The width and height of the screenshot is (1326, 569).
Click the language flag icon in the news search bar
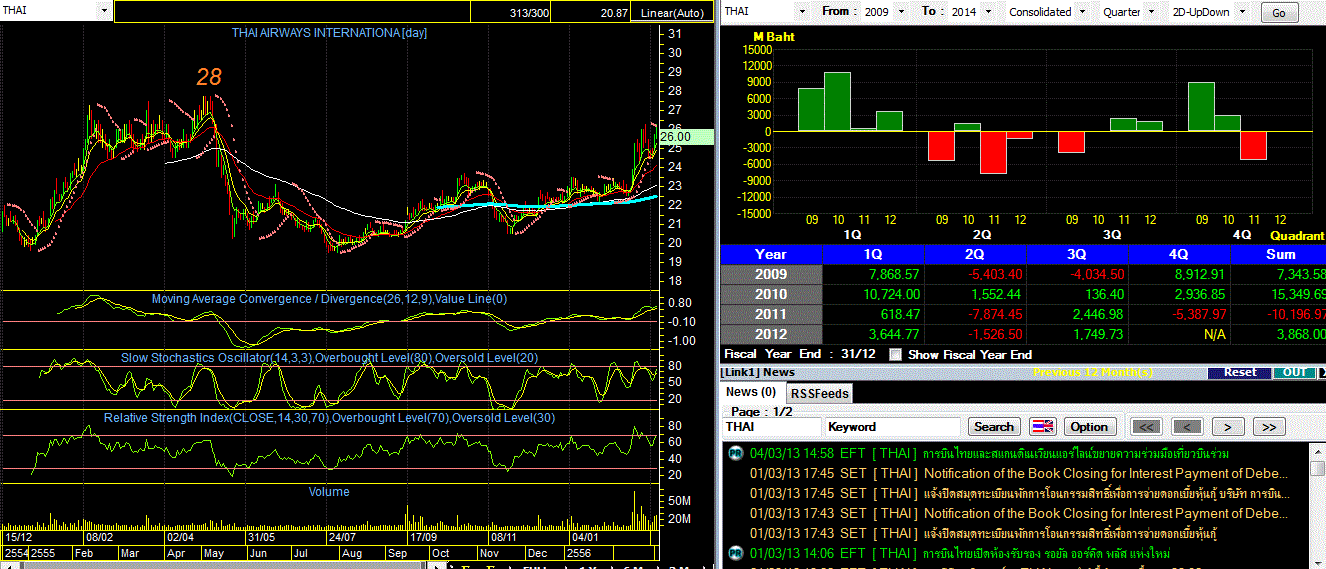1043,427
